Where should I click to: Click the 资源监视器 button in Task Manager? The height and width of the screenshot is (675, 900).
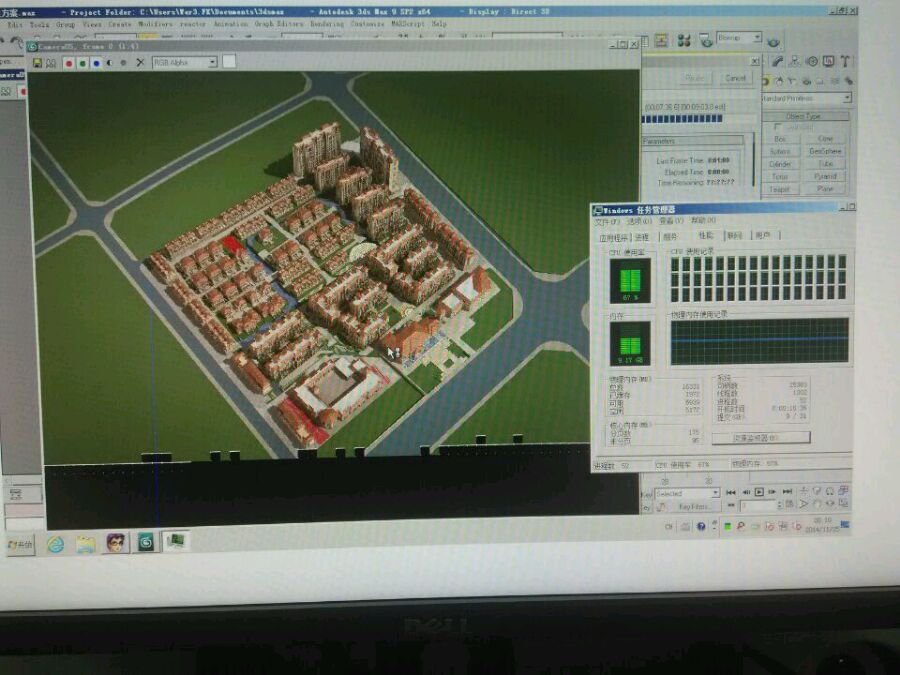pyautogui.click(x=761, y=438)
